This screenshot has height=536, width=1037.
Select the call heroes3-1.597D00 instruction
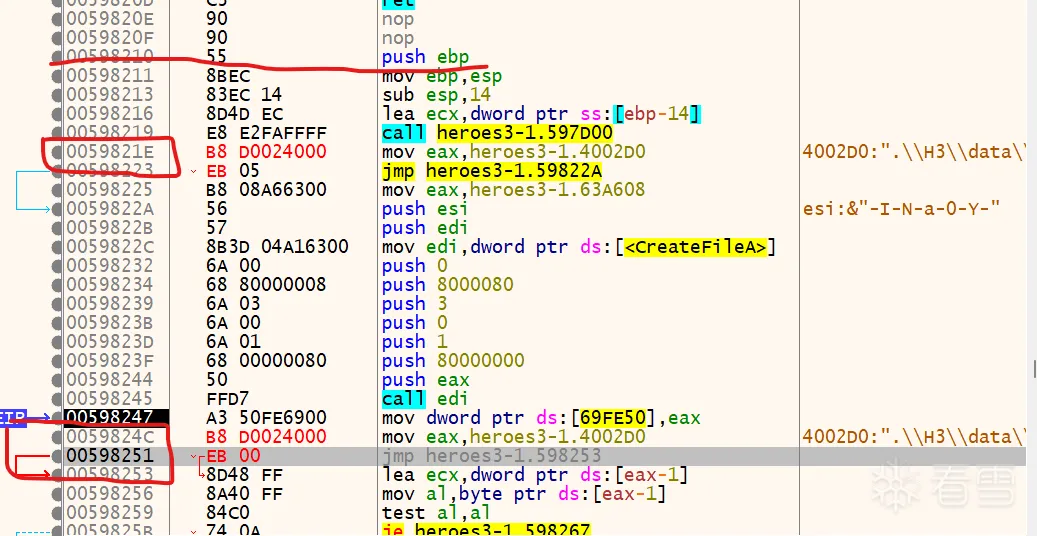coord(497,133)
